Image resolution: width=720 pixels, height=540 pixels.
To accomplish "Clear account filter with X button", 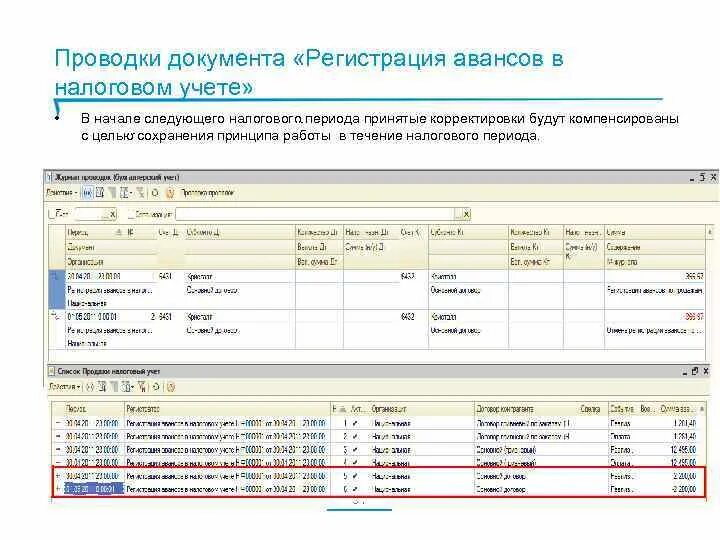I will (x=113, y=214).
